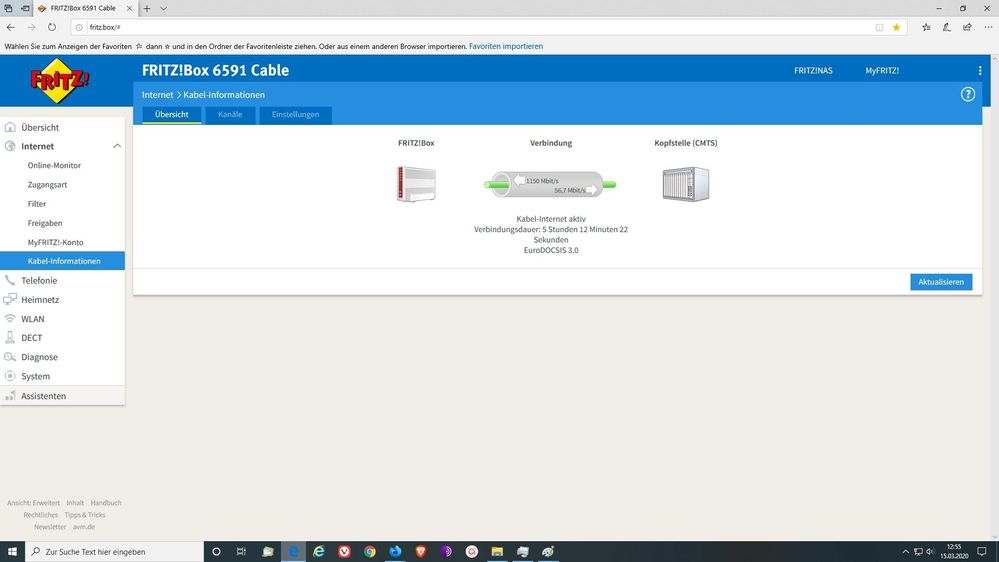
Task: Go back in browser history
Action: click(x=11, y=27)
